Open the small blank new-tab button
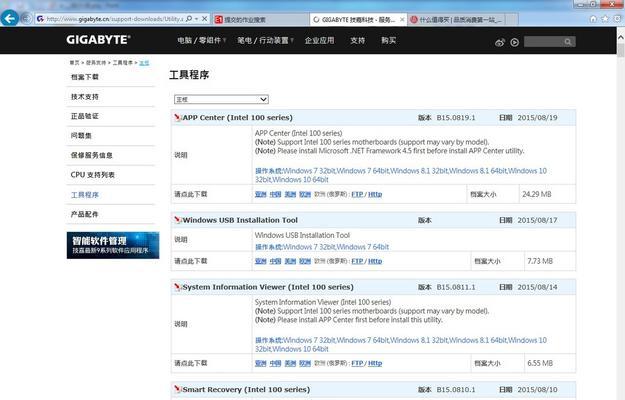This screenshot has width=625, height=400. click(512, 19)
